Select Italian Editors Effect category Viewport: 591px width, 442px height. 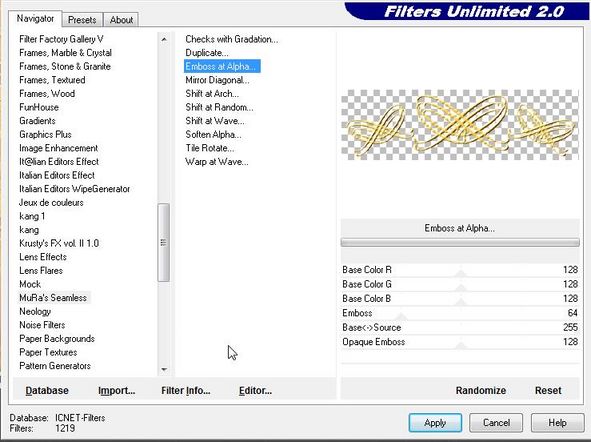57,175
